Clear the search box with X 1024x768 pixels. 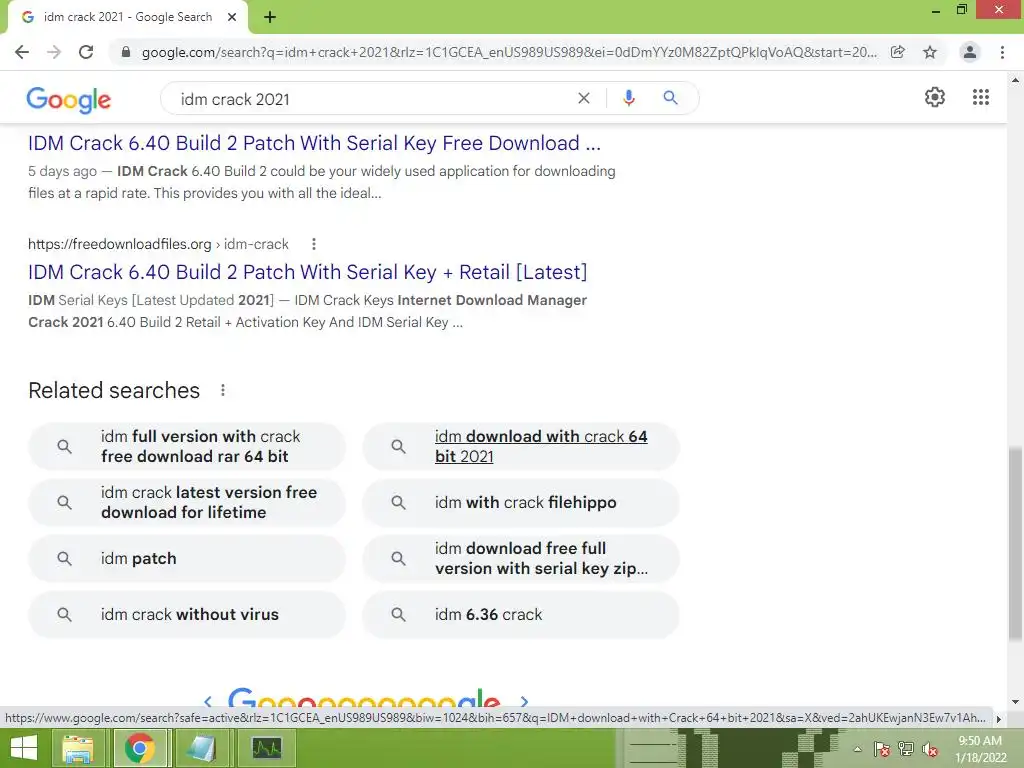(584, 98)
